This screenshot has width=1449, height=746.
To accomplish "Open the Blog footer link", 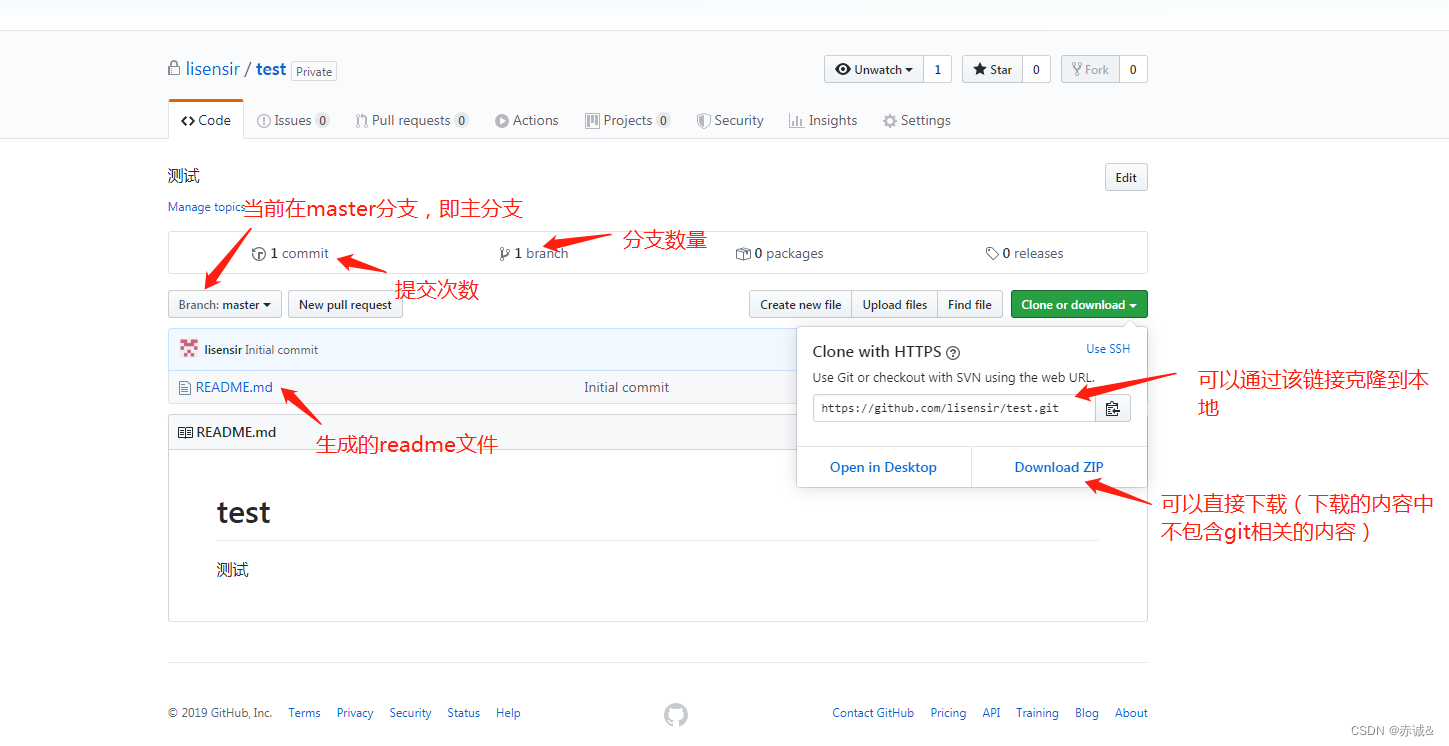I will 1087,713.
